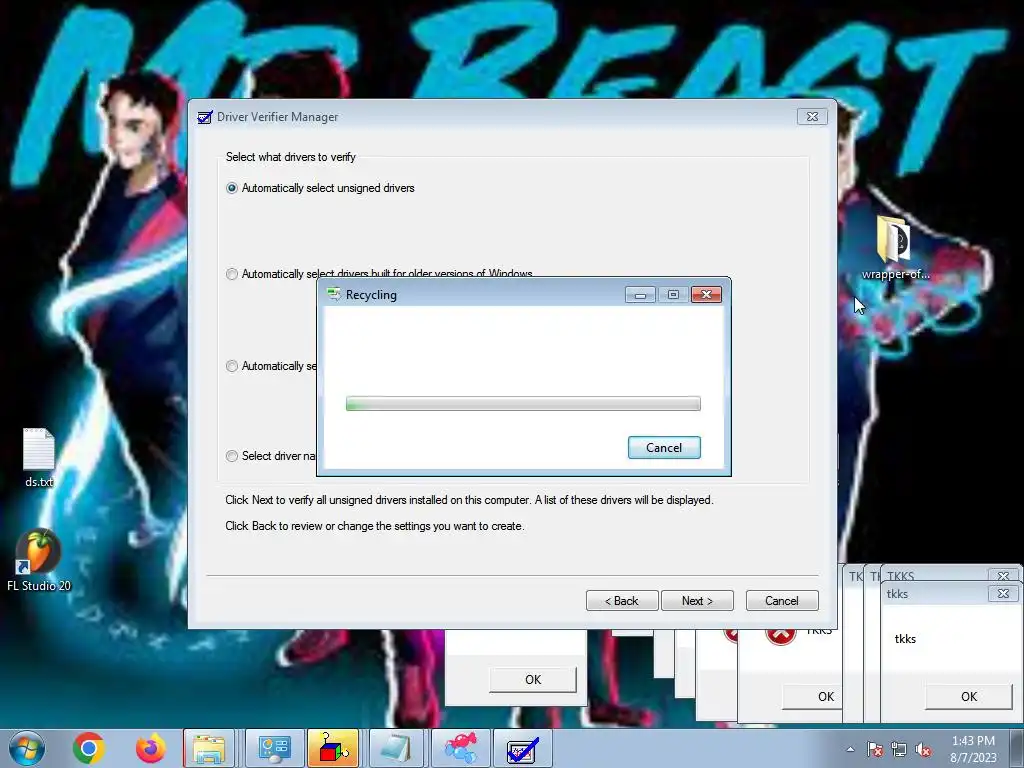Open the network tray icon
The image size is (1024, 768).
[x=899, y=749]
